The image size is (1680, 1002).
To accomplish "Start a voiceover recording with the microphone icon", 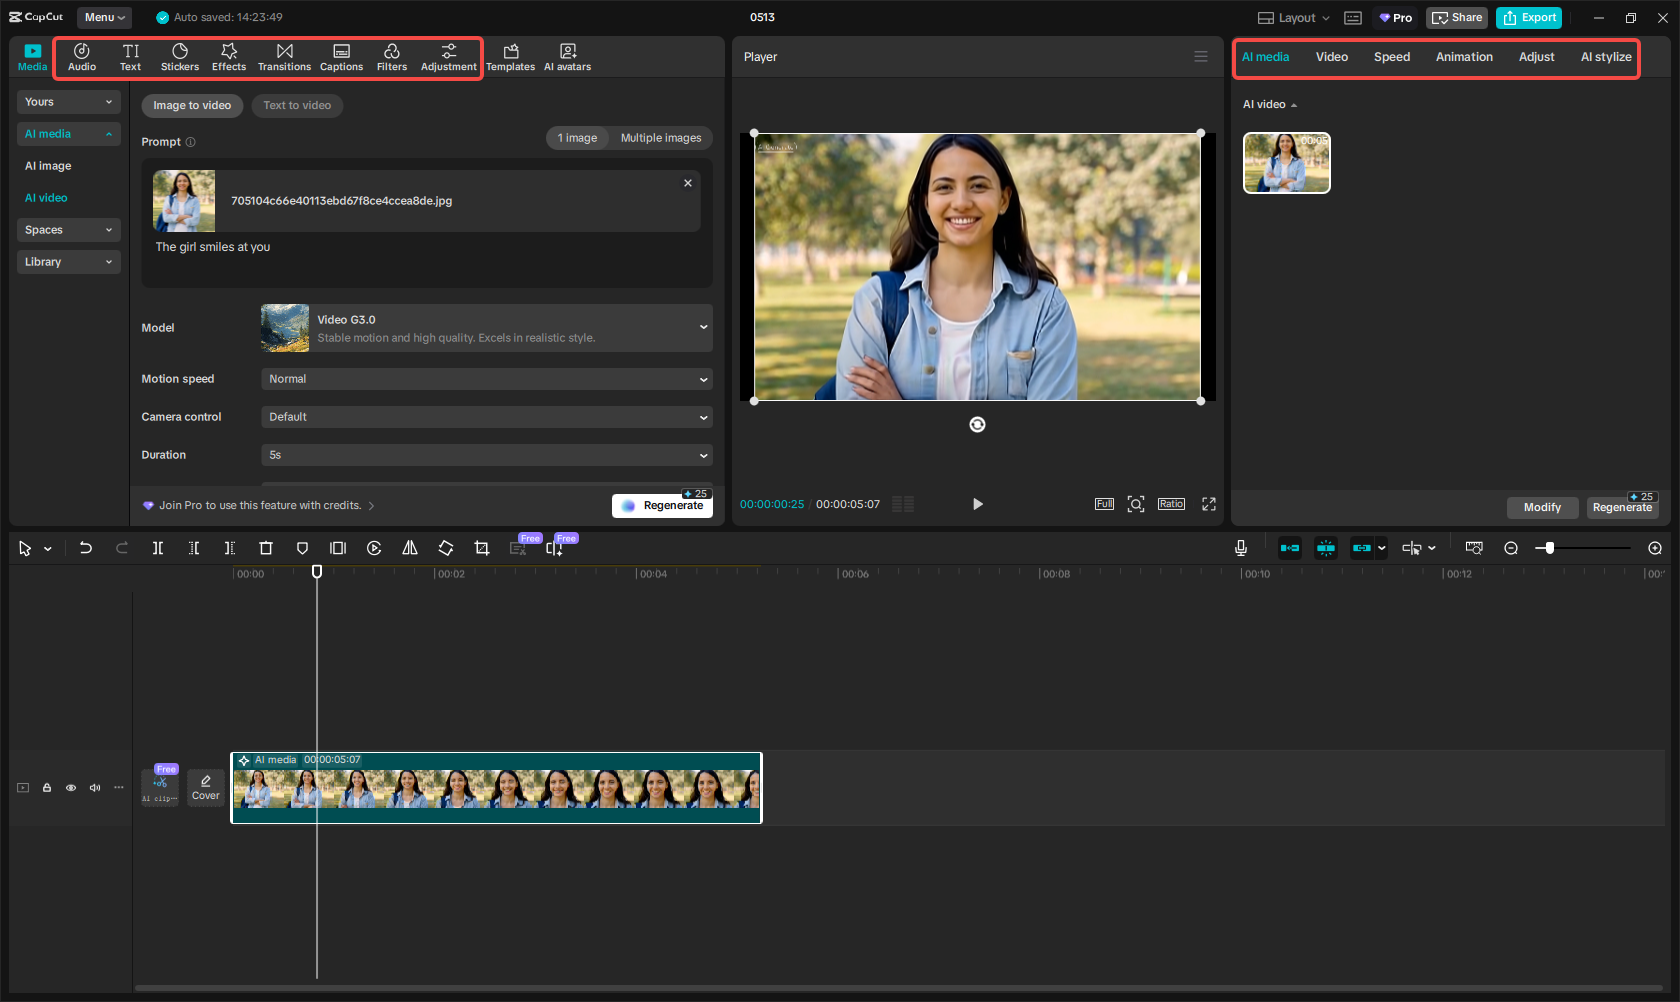I will [1240, 548].
